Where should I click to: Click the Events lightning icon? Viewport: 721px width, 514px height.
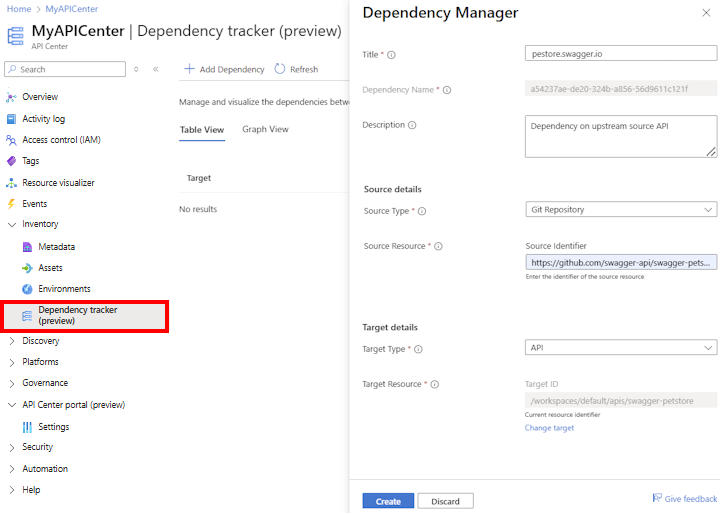(x=11, y=204)
